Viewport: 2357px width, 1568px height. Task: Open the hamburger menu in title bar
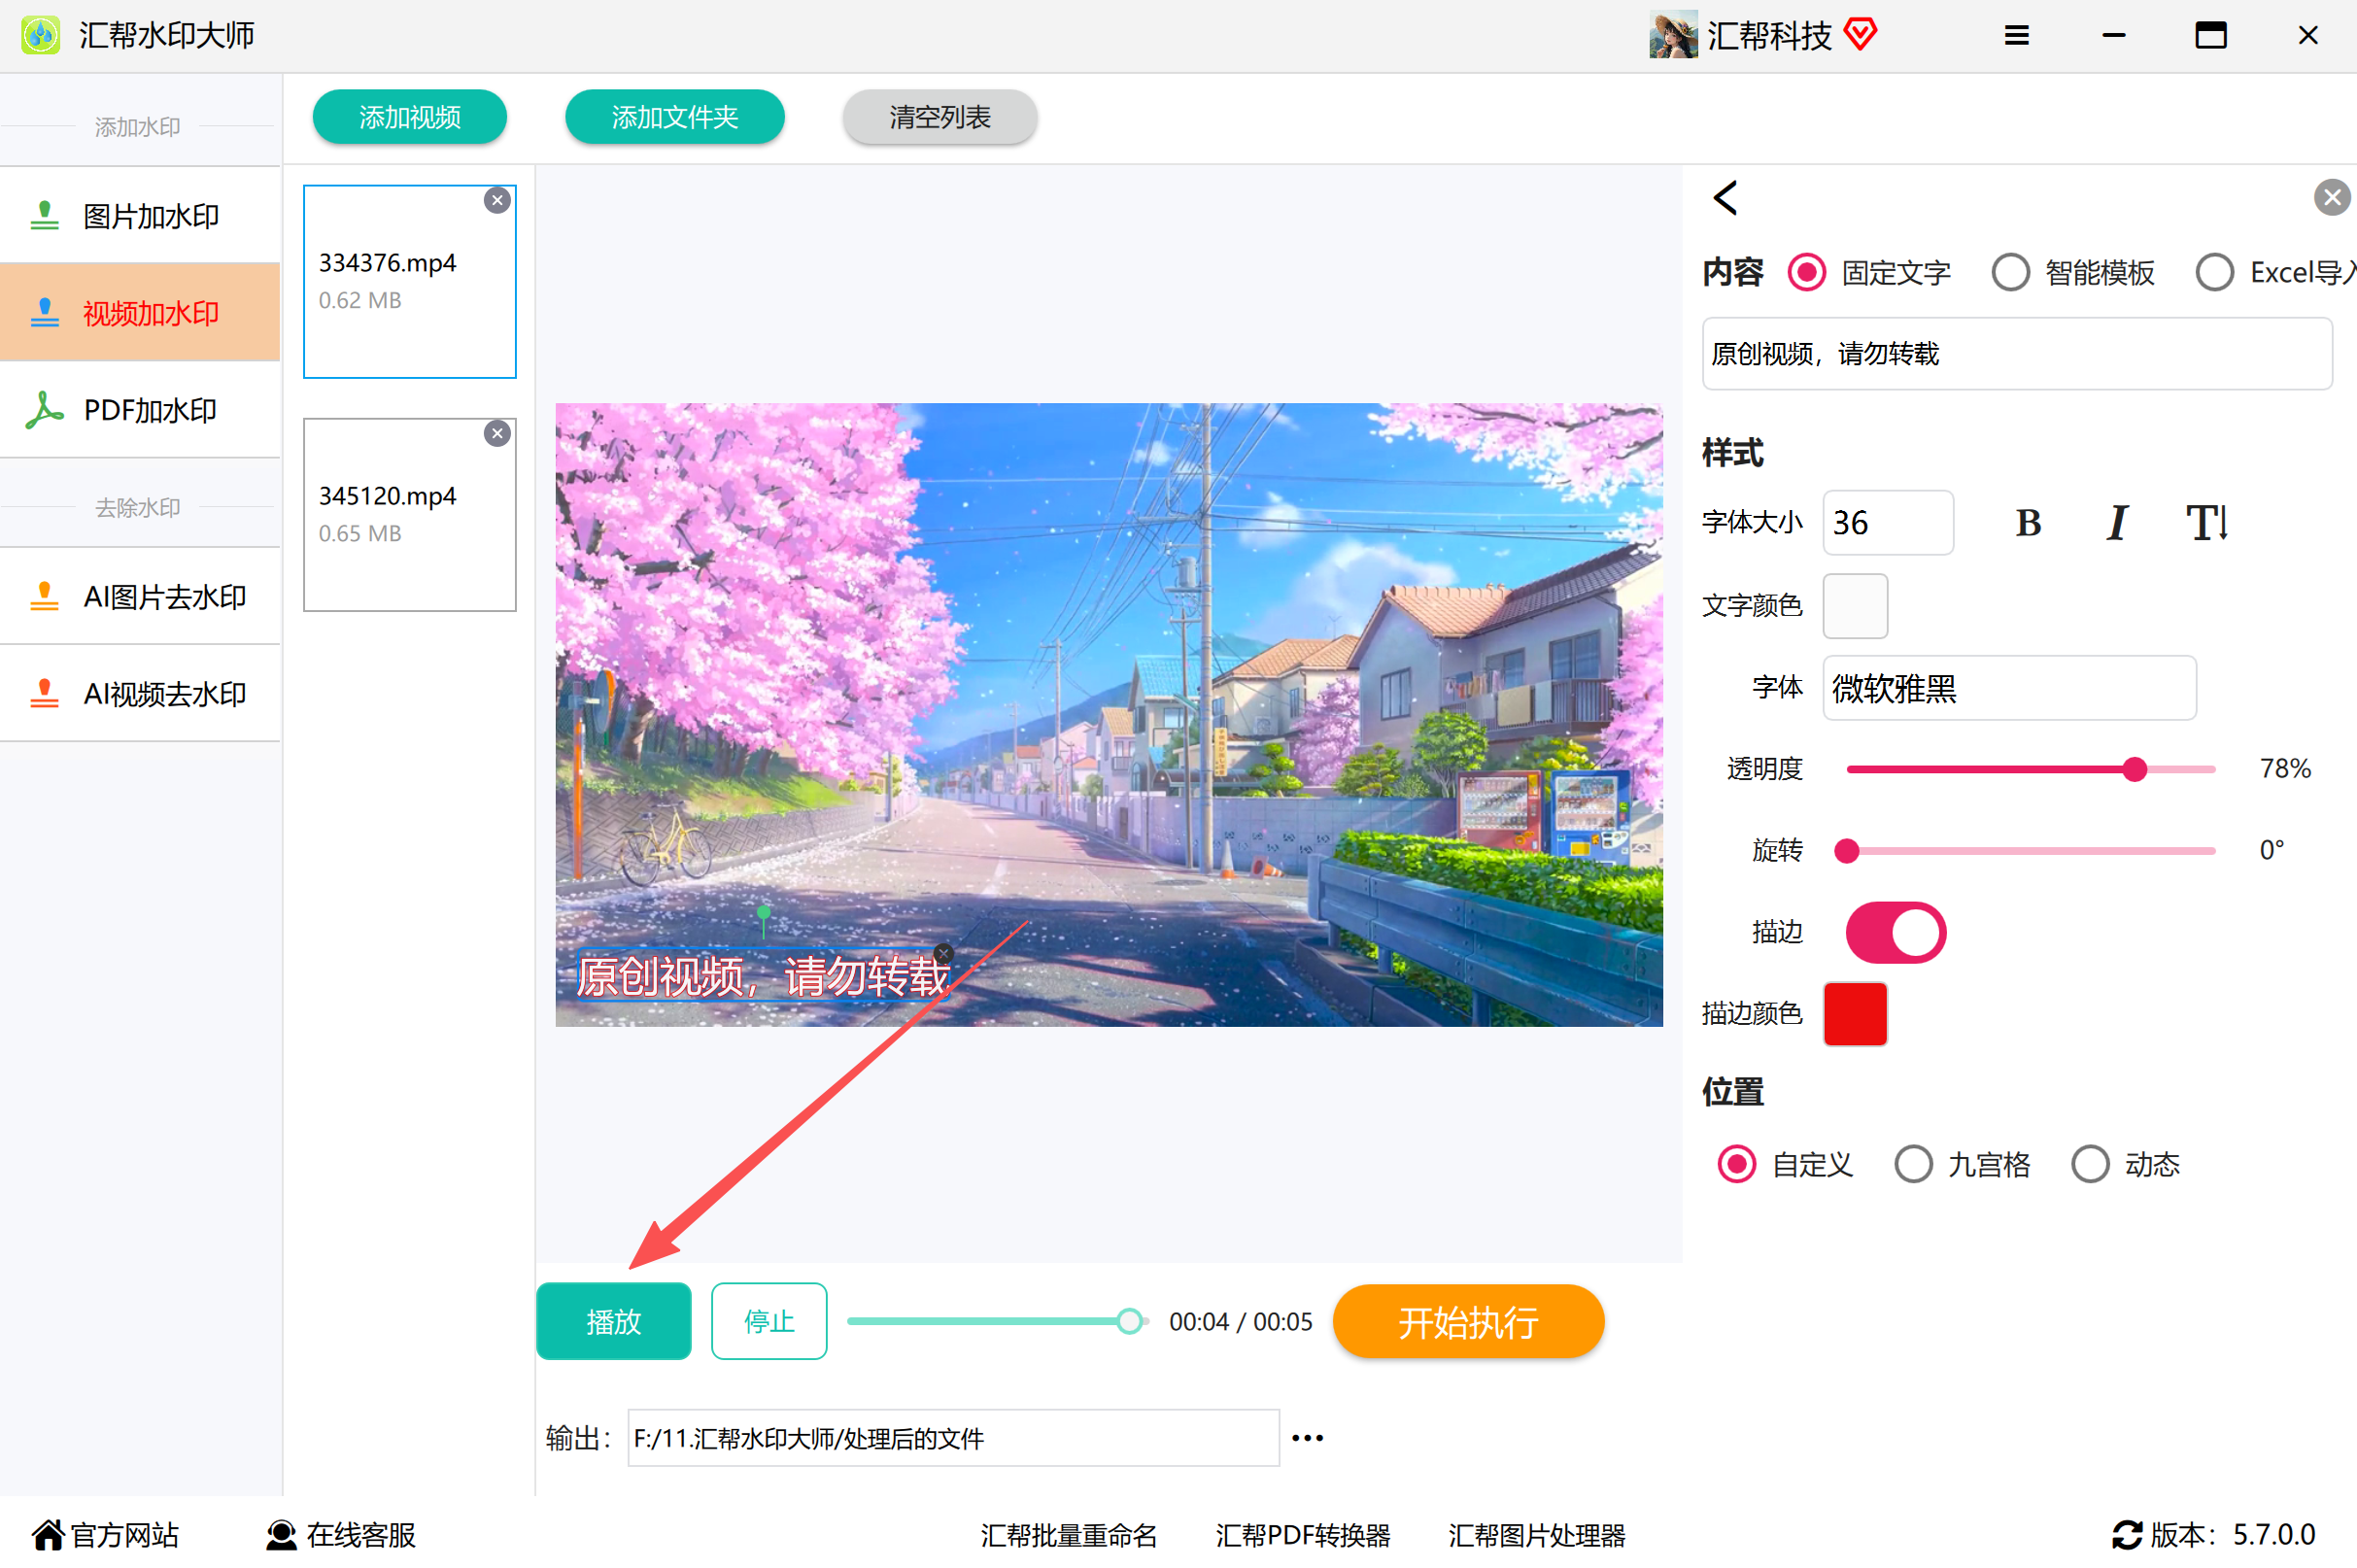(x=2016, y=36)
